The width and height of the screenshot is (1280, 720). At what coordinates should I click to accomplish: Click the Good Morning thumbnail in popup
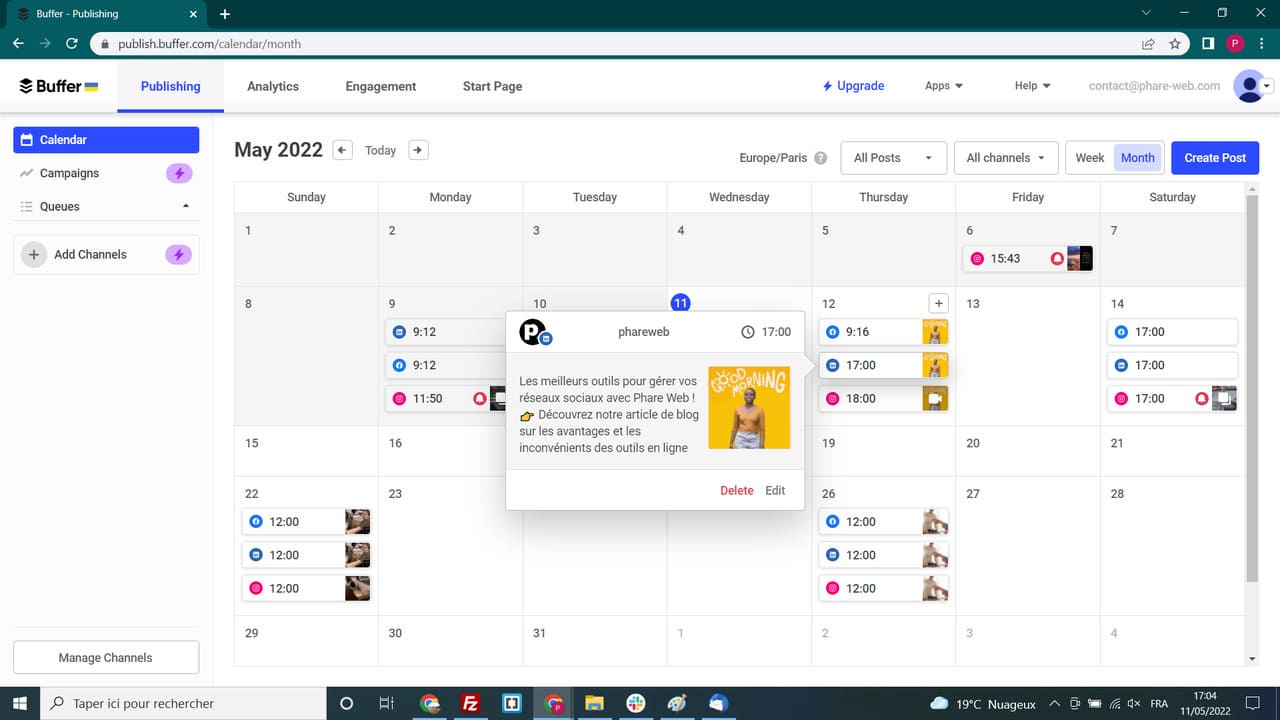pos(749,407)
